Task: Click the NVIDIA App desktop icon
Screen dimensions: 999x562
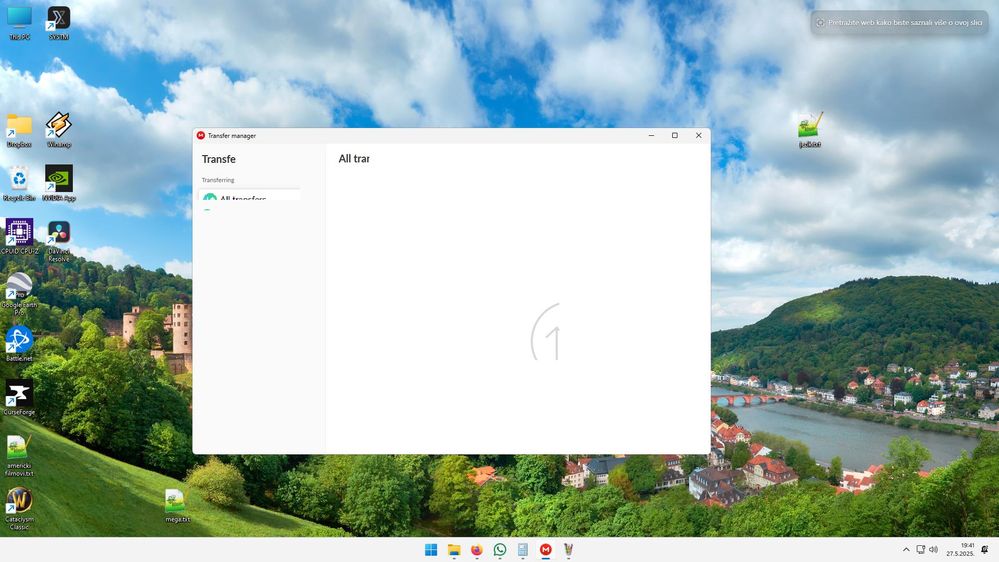Action: coord(59,180)
